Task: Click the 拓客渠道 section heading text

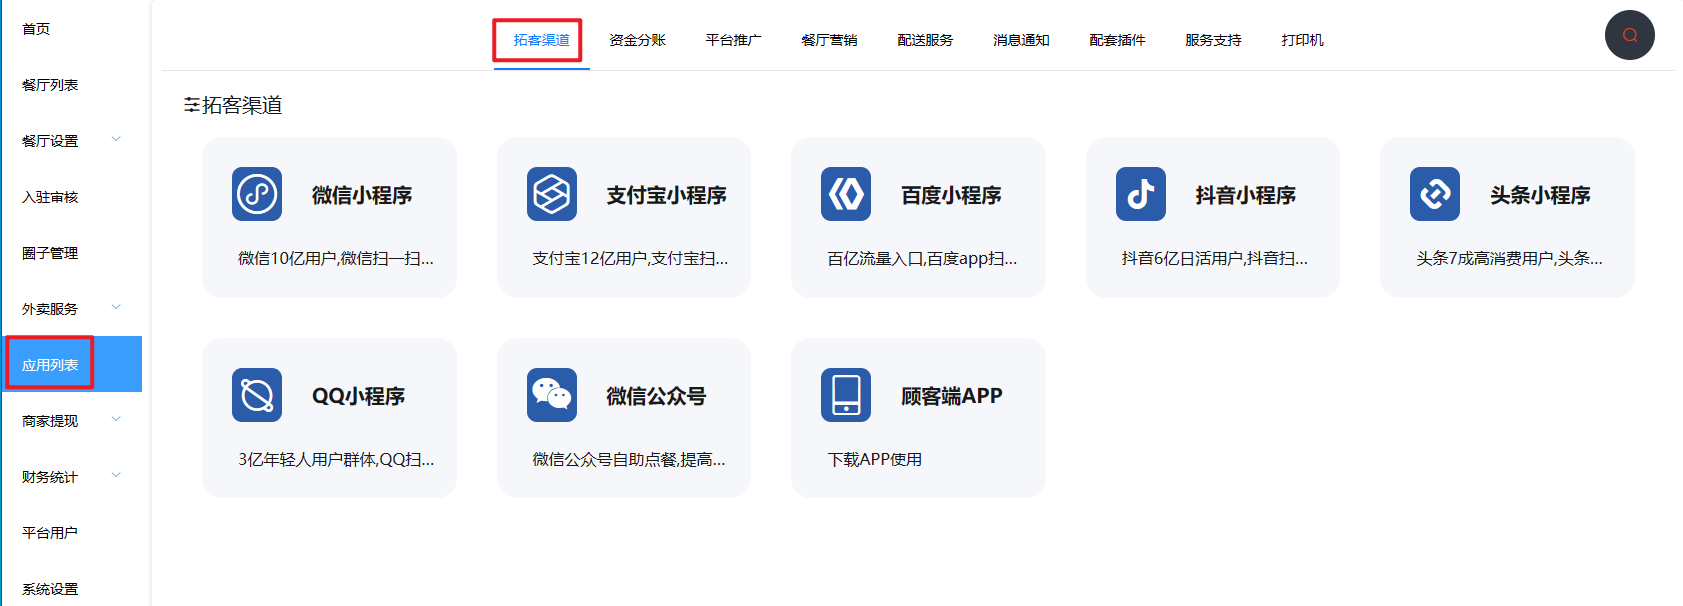Action: [x=242, y=105]
